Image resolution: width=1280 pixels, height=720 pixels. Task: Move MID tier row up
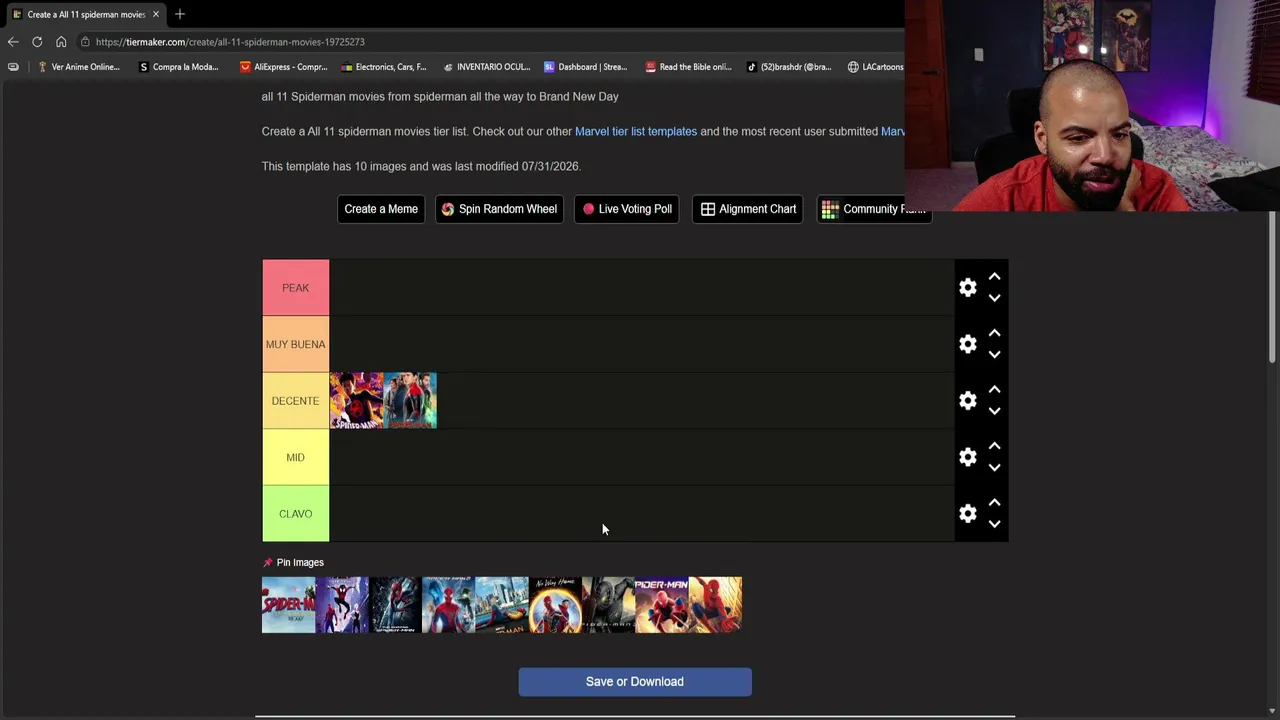tap(994, 446)
